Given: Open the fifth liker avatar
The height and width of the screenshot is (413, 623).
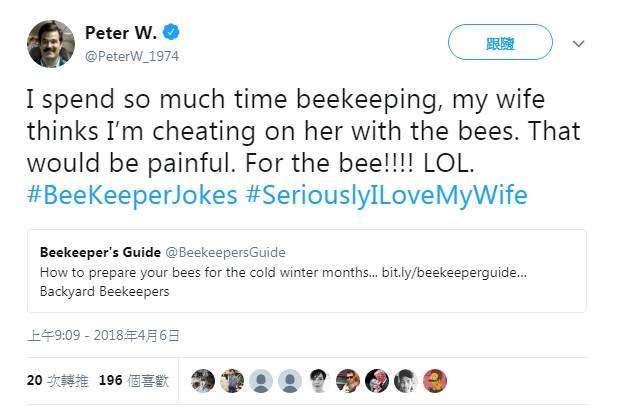Looking at the screenshot, I should coord(320,380).
